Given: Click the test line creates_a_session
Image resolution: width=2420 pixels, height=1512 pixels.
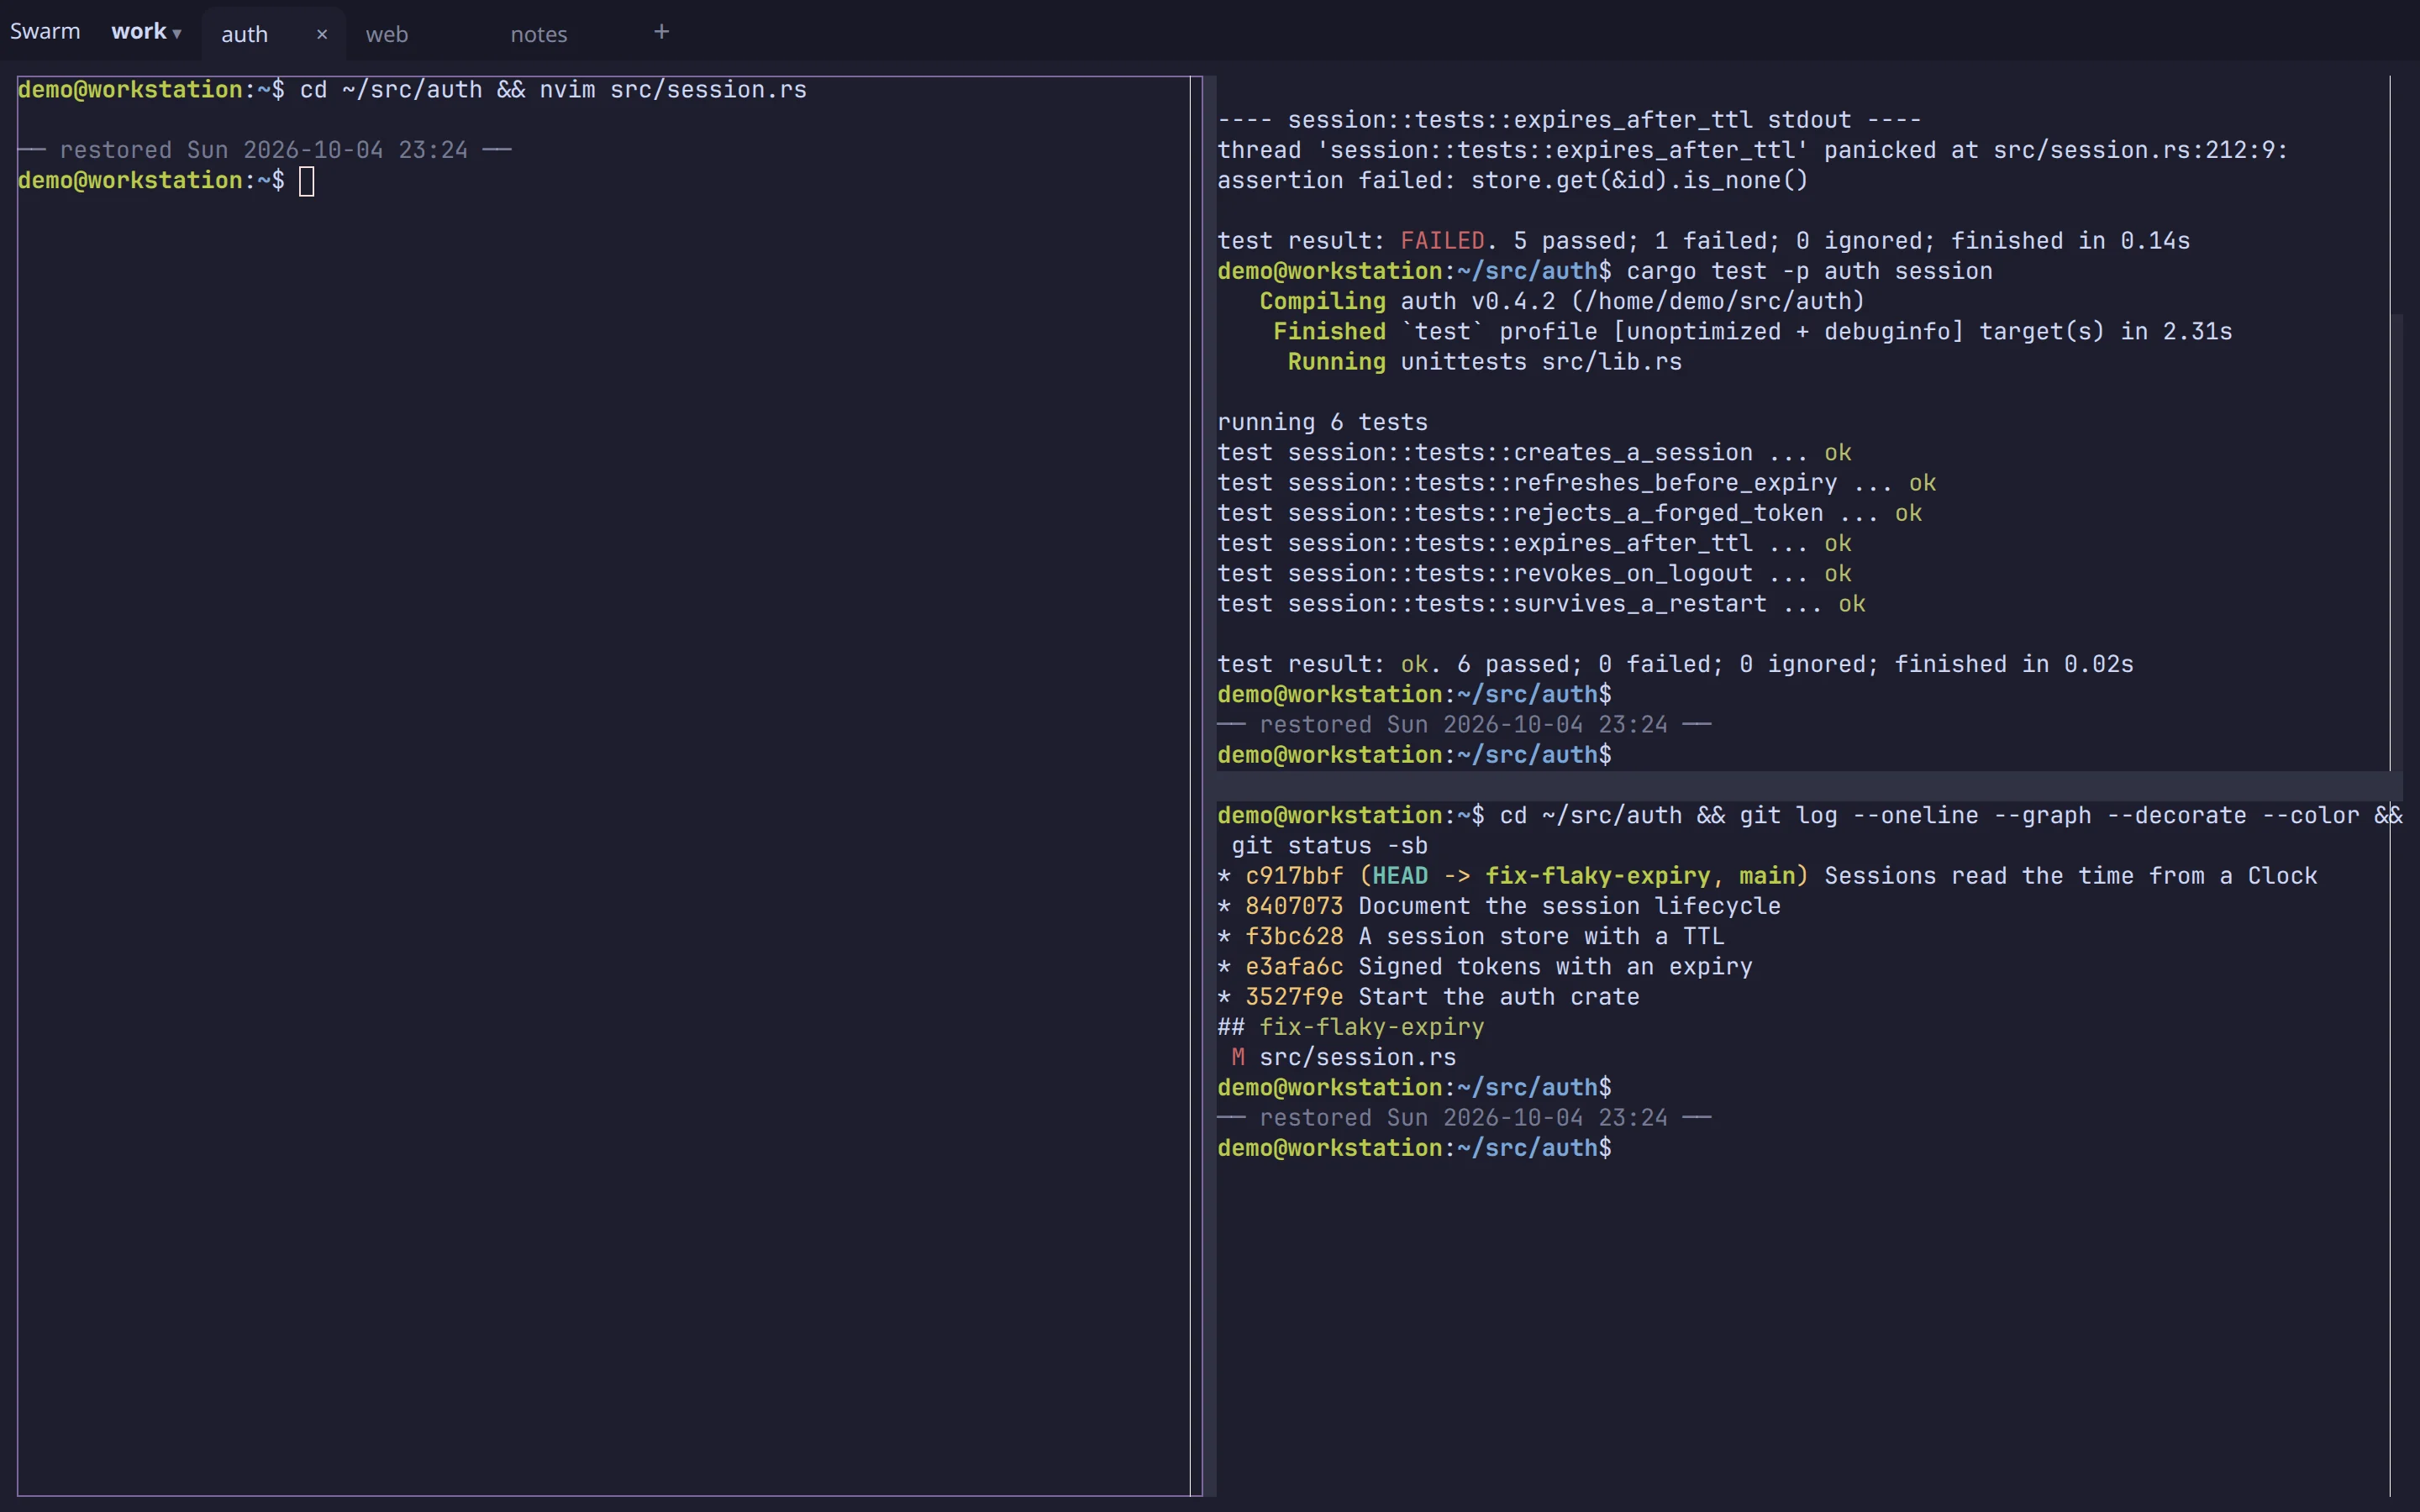Looking at the screenshot, I should 1534,453.
